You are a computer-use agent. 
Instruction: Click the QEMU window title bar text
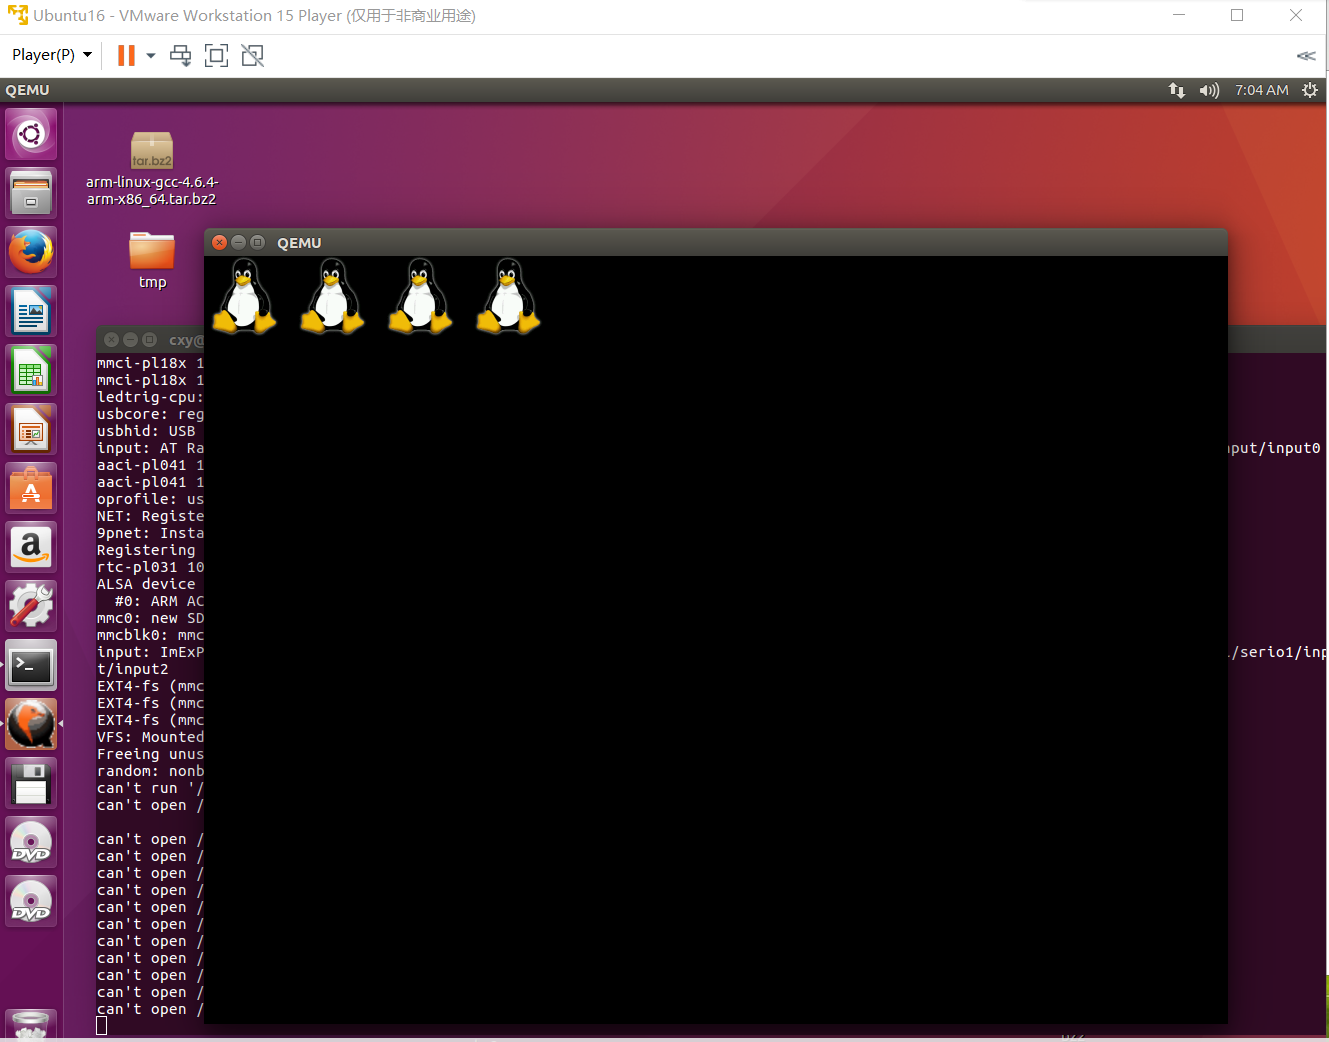click(299, 243)
